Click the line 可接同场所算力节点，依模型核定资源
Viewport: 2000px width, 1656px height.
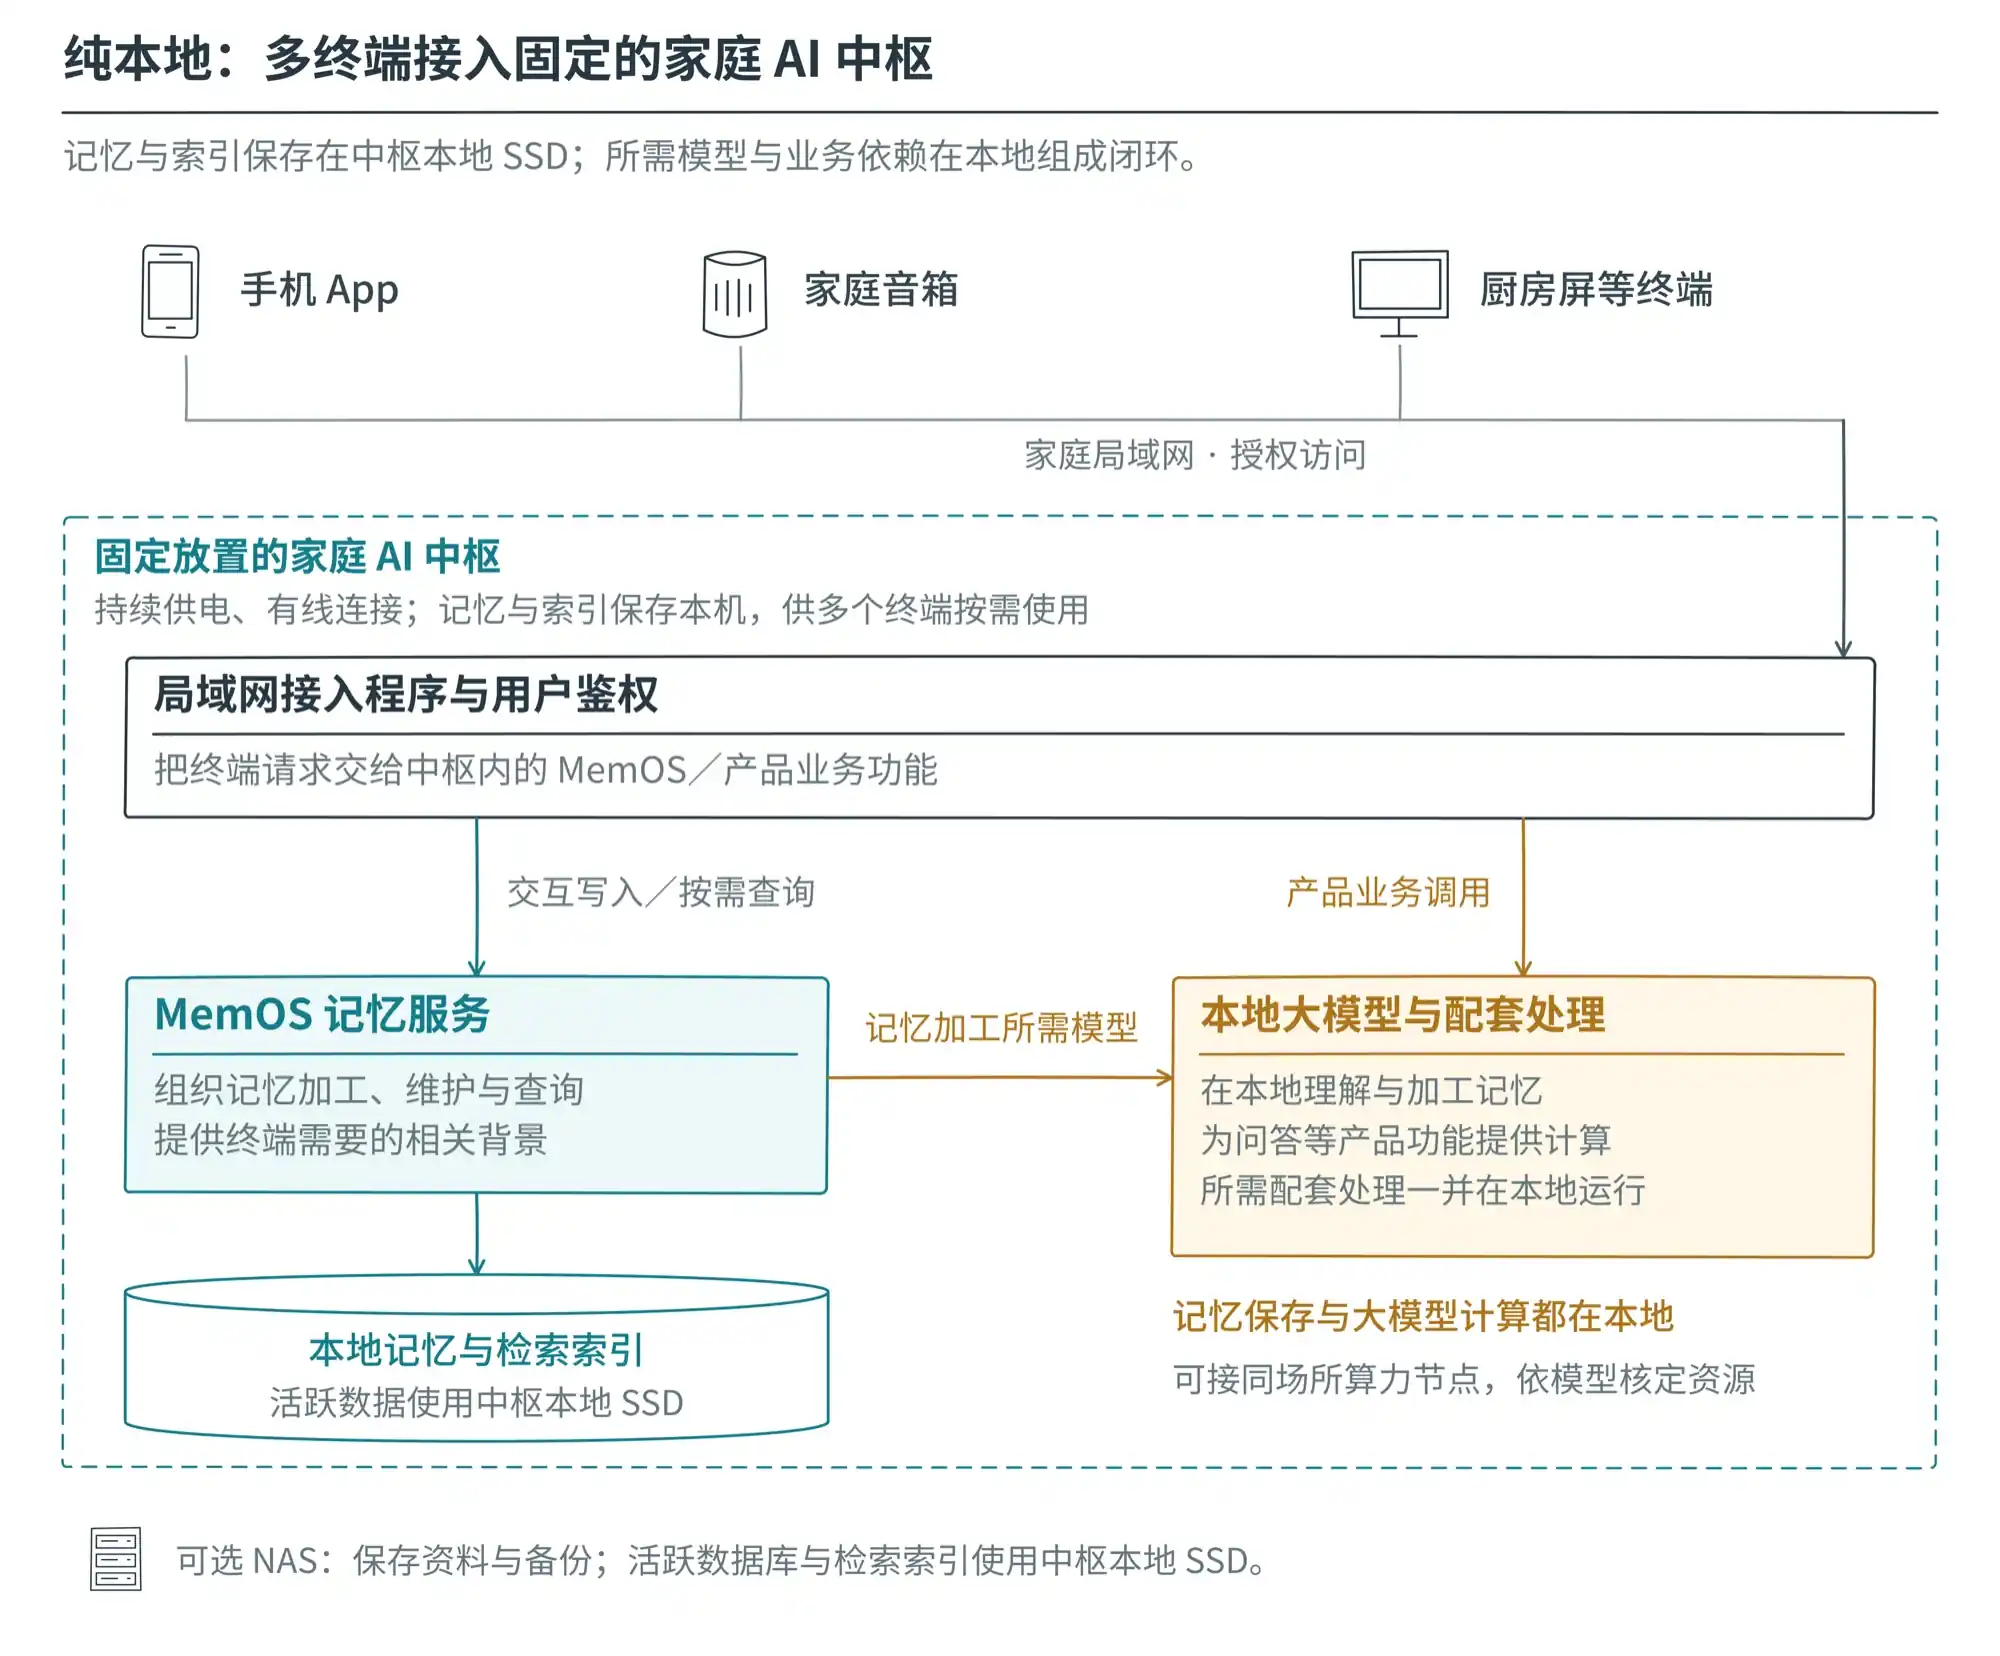click(1464, 1379)
